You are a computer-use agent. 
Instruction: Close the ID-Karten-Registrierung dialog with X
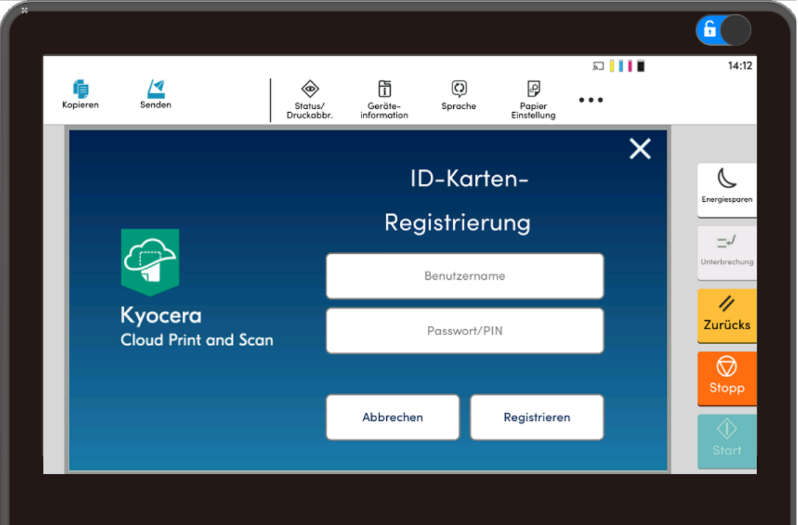[x=640, y=149]
